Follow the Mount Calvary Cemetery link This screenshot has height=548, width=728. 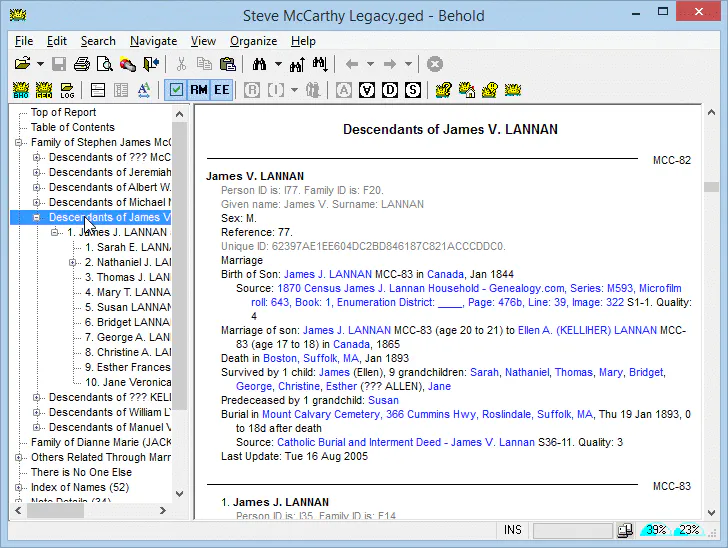[428, 414]
